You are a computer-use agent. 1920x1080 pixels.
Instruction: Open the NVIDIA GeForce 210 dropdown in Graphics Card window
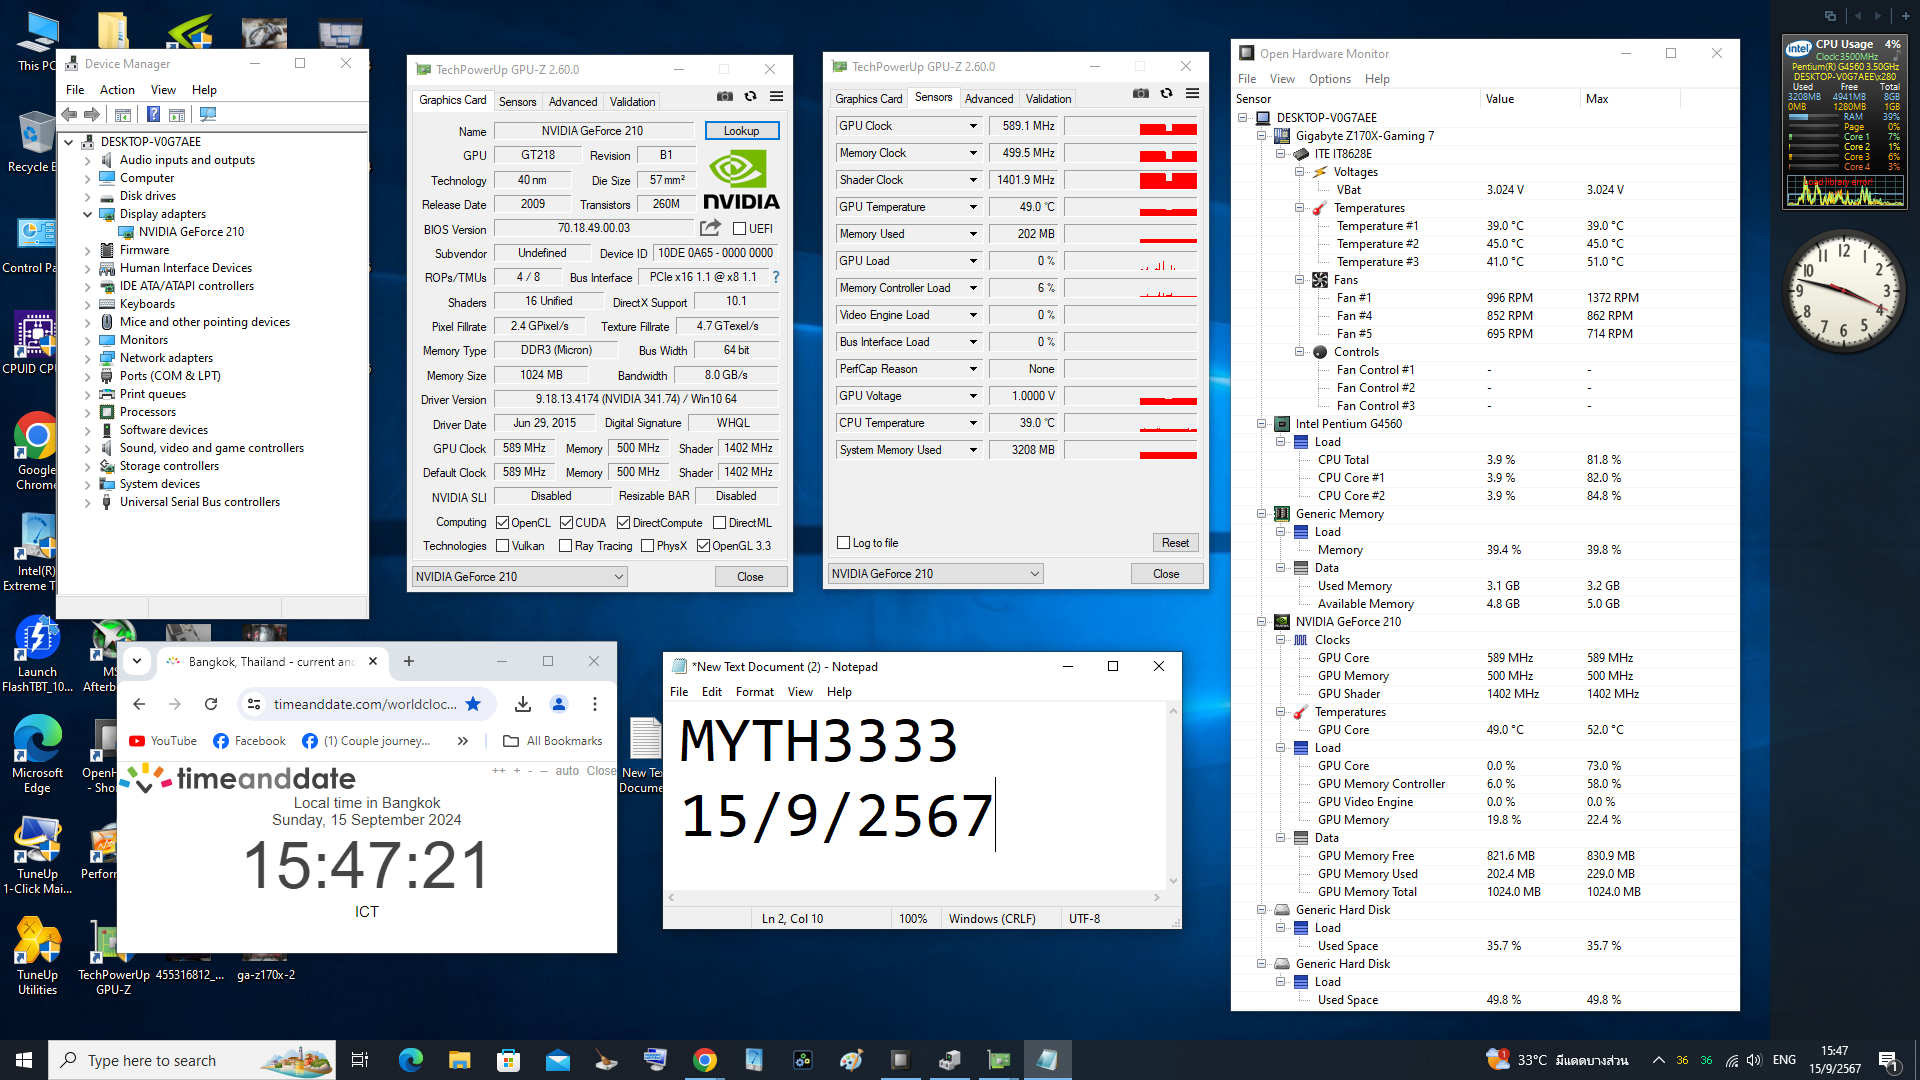tap(520, 577)
